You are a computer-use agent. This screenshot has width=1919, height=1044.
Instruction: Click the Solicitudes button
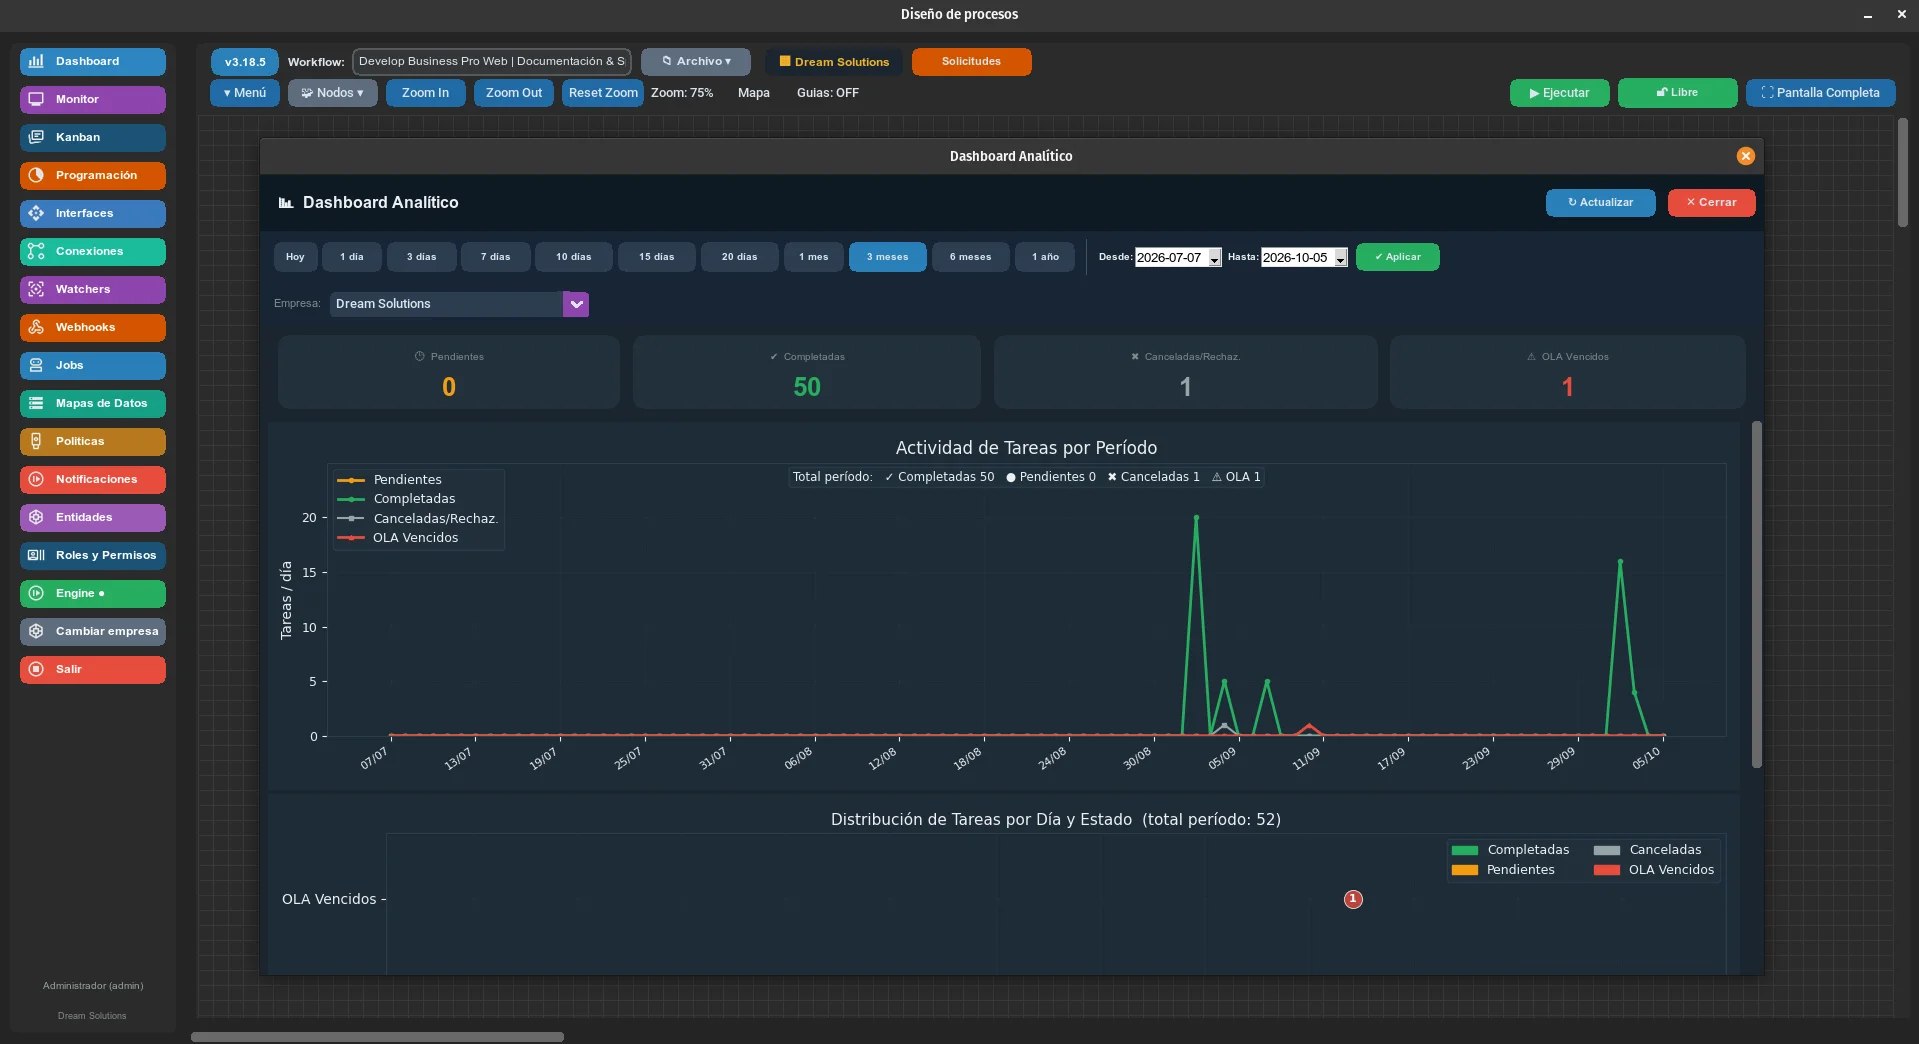[x=971, y=62]
